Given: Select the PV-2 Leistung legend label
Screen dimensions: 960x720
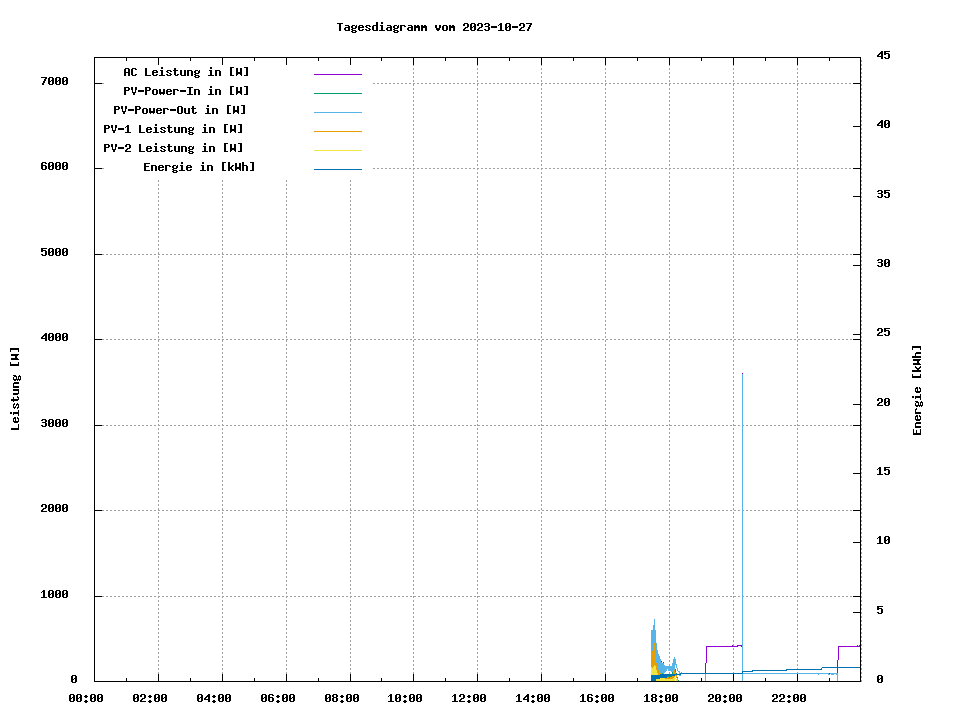Looking at the screenshot, I should click(x=173, y=148).
